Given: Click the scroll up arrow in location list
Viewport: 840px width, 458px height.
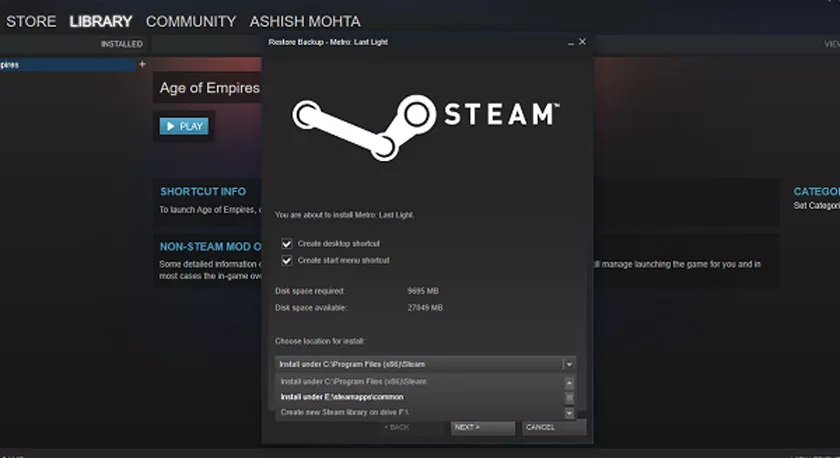Looking at the screenshot, I should pyautogui.click(x=569, y=383).
